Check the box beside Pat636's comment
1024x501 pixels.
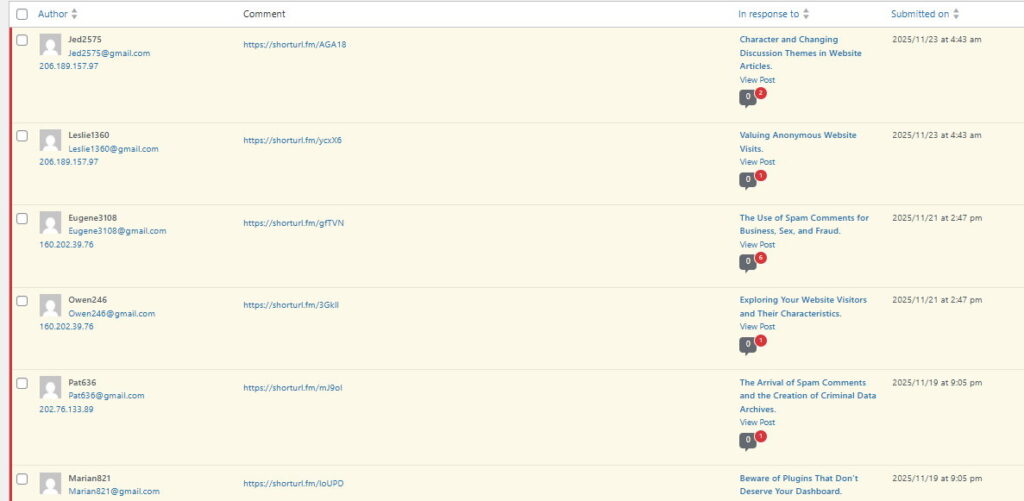22,382
